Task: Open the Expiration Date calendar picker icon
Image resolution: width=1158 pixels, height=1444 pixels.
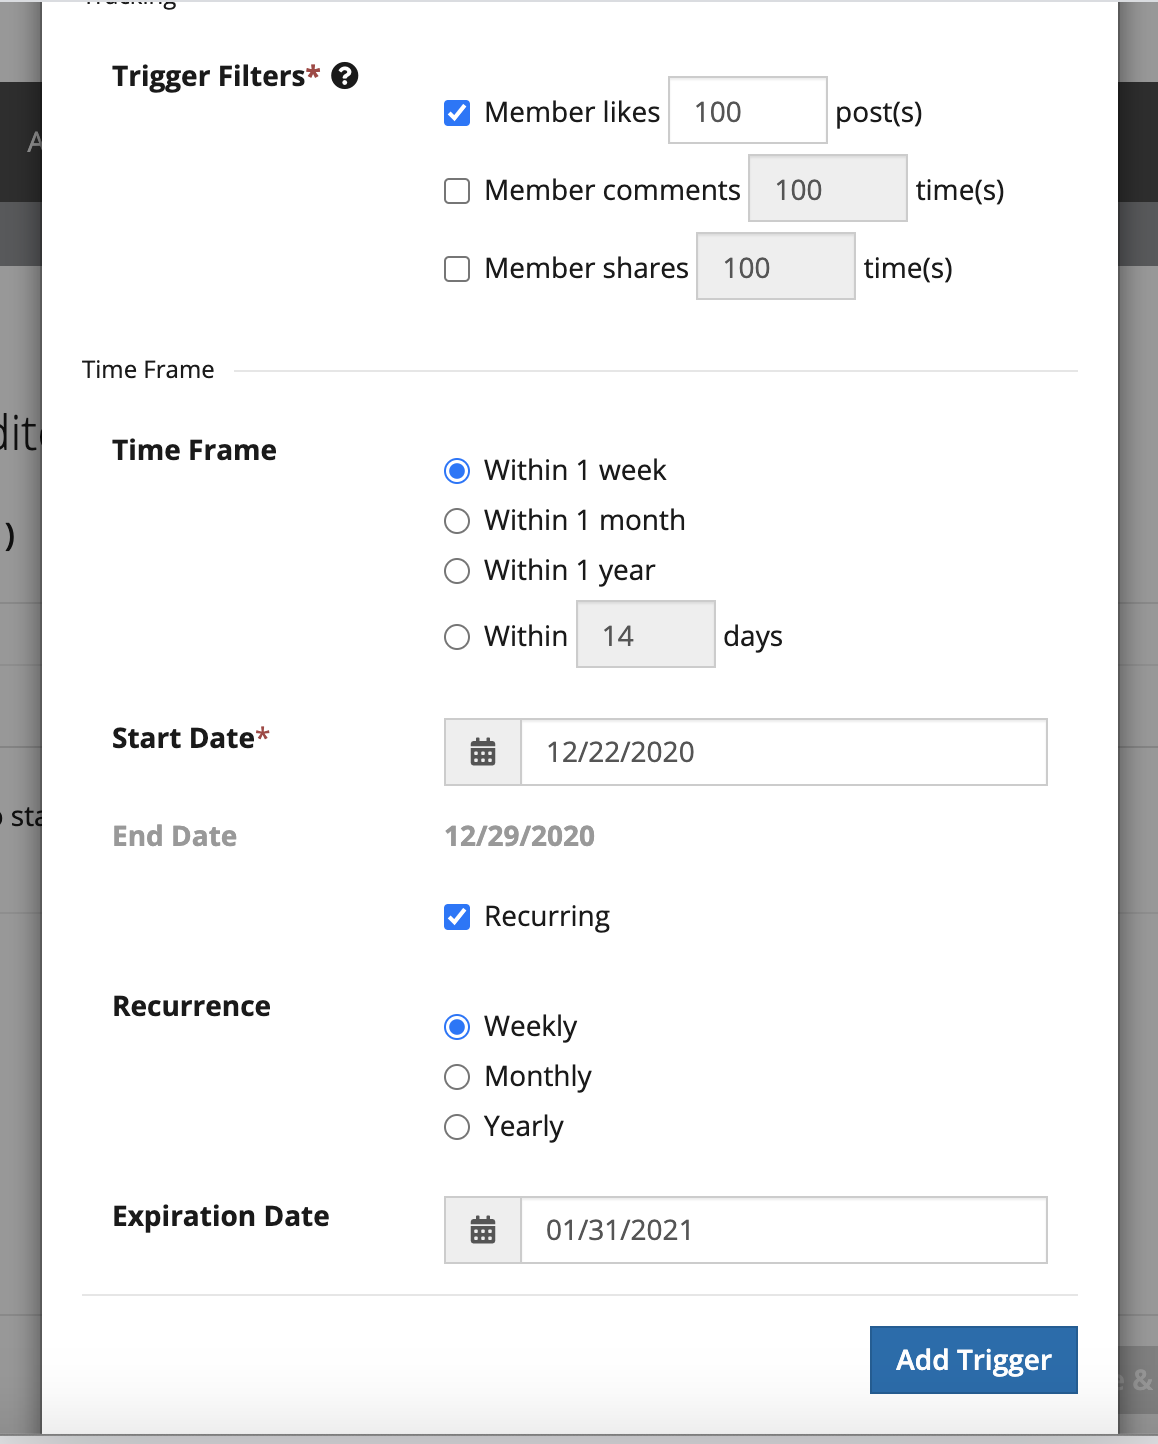Action: pos(483,1230)
